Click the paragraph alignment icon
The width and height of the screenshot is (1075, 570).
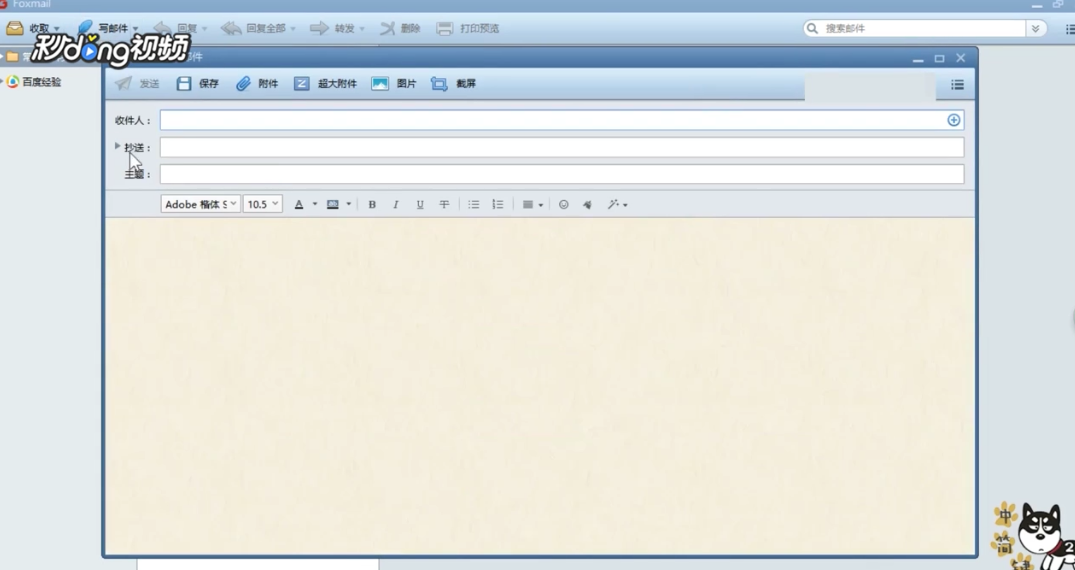click(528, 204)
